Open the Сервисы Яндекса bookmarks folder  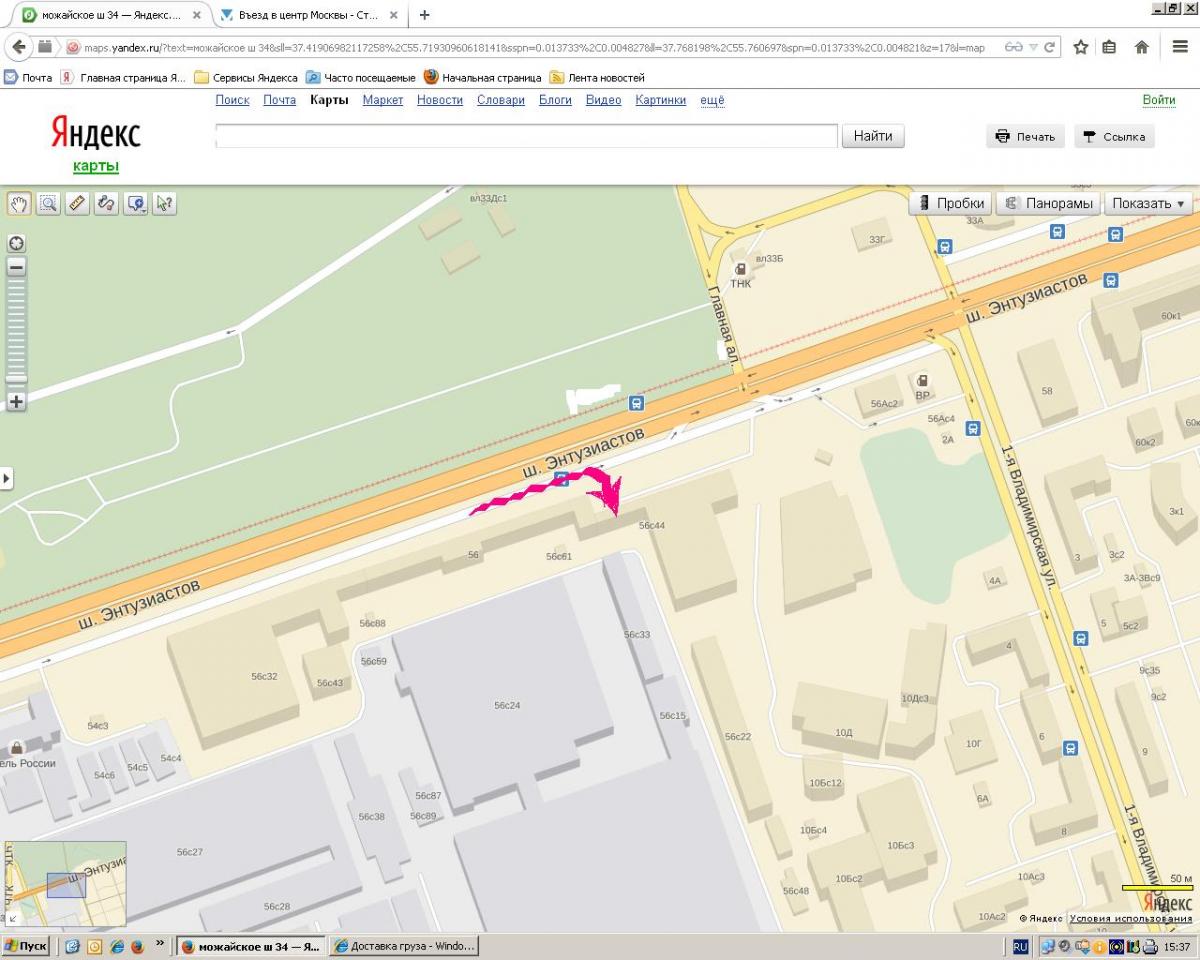coord(246,77)
